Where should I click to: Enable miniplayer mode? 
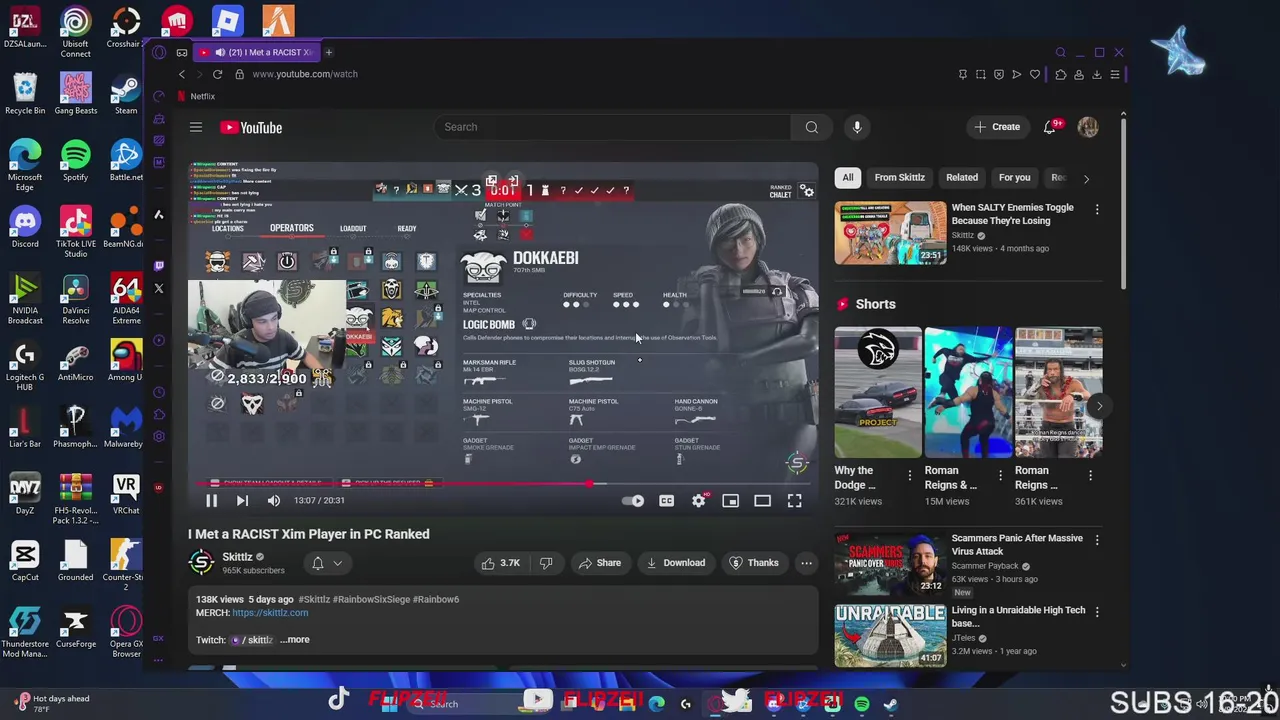pos(730,501)
